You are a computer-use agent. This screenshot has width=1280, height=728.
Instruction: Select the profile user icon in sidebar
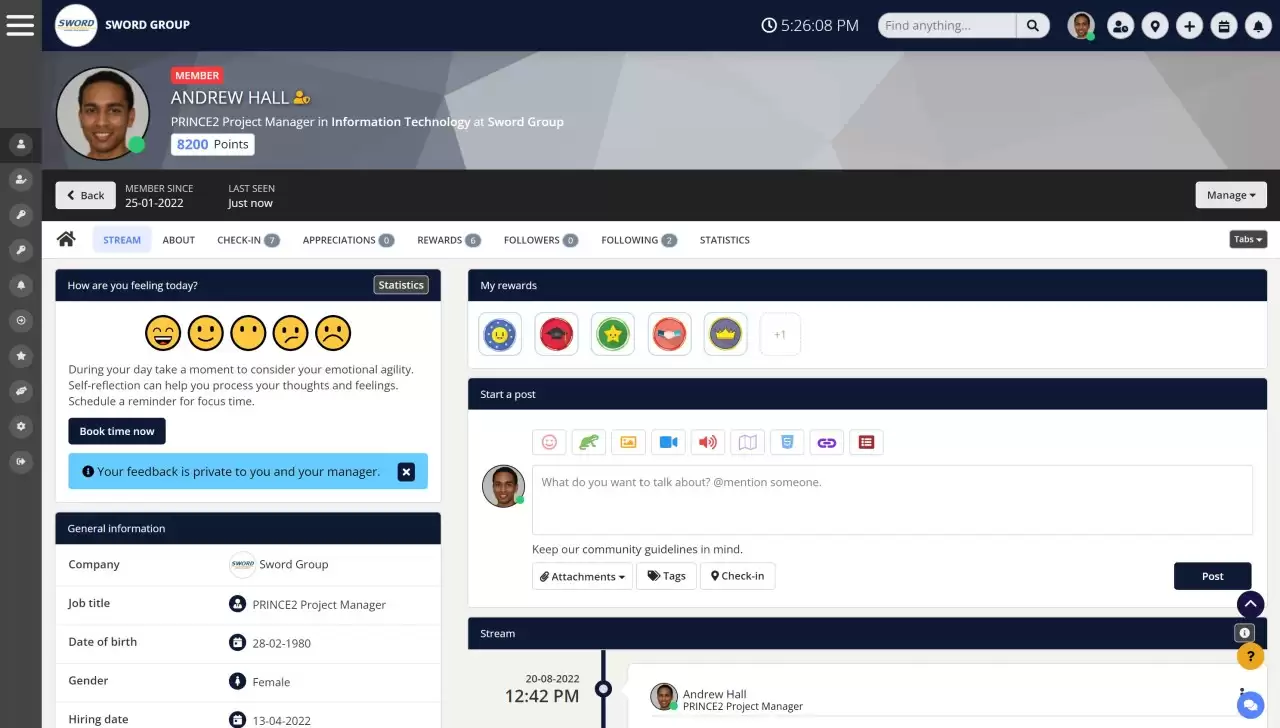[x=20, y=144]
